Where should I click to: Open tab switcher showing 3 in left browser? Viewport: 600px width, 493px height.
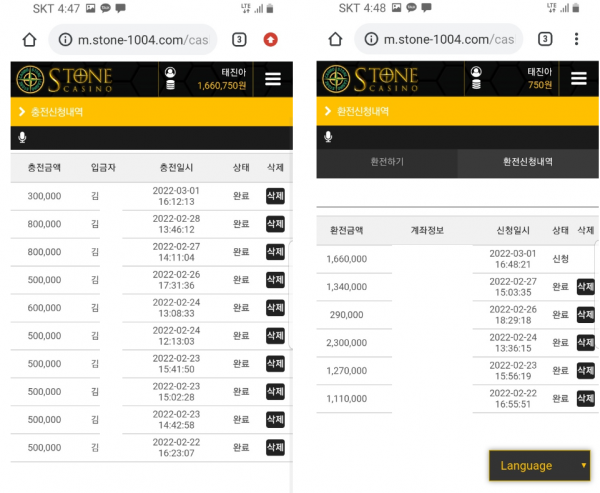click(239, 40)
